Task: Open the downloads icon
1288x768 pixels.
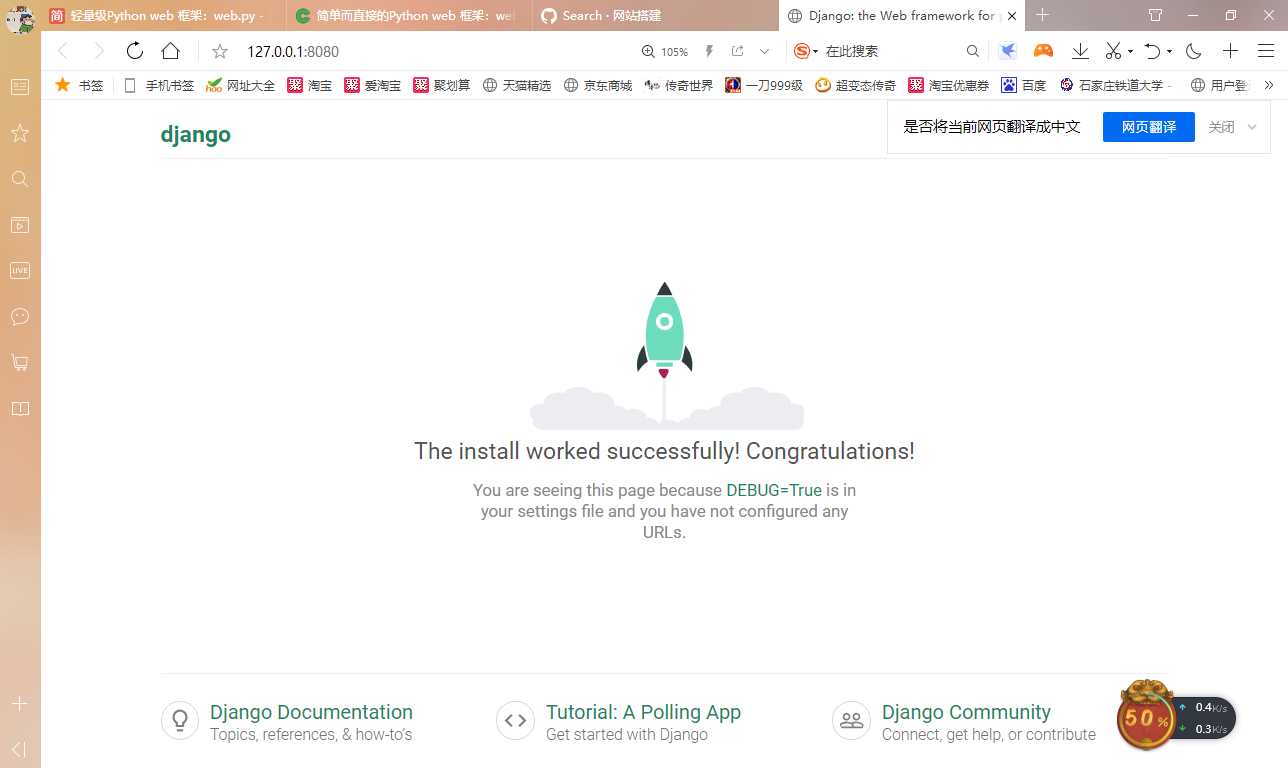Action: point(1080,51)
